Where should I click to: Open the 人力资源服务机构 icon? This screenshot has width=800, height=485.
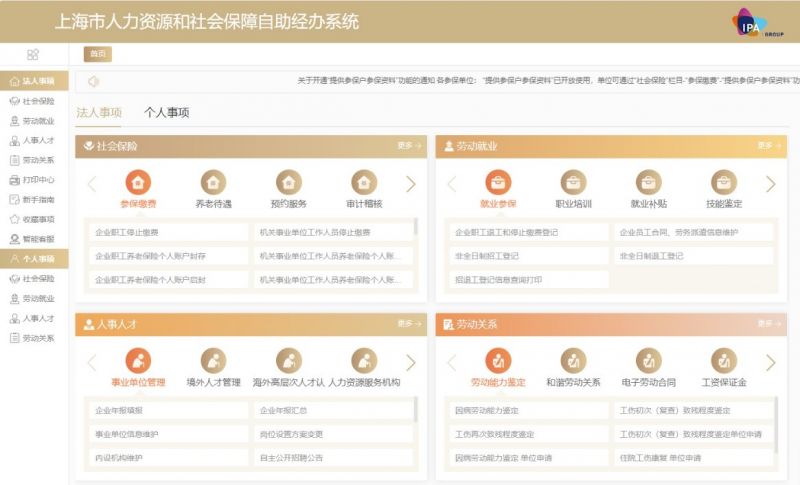[x=364, y=361]
